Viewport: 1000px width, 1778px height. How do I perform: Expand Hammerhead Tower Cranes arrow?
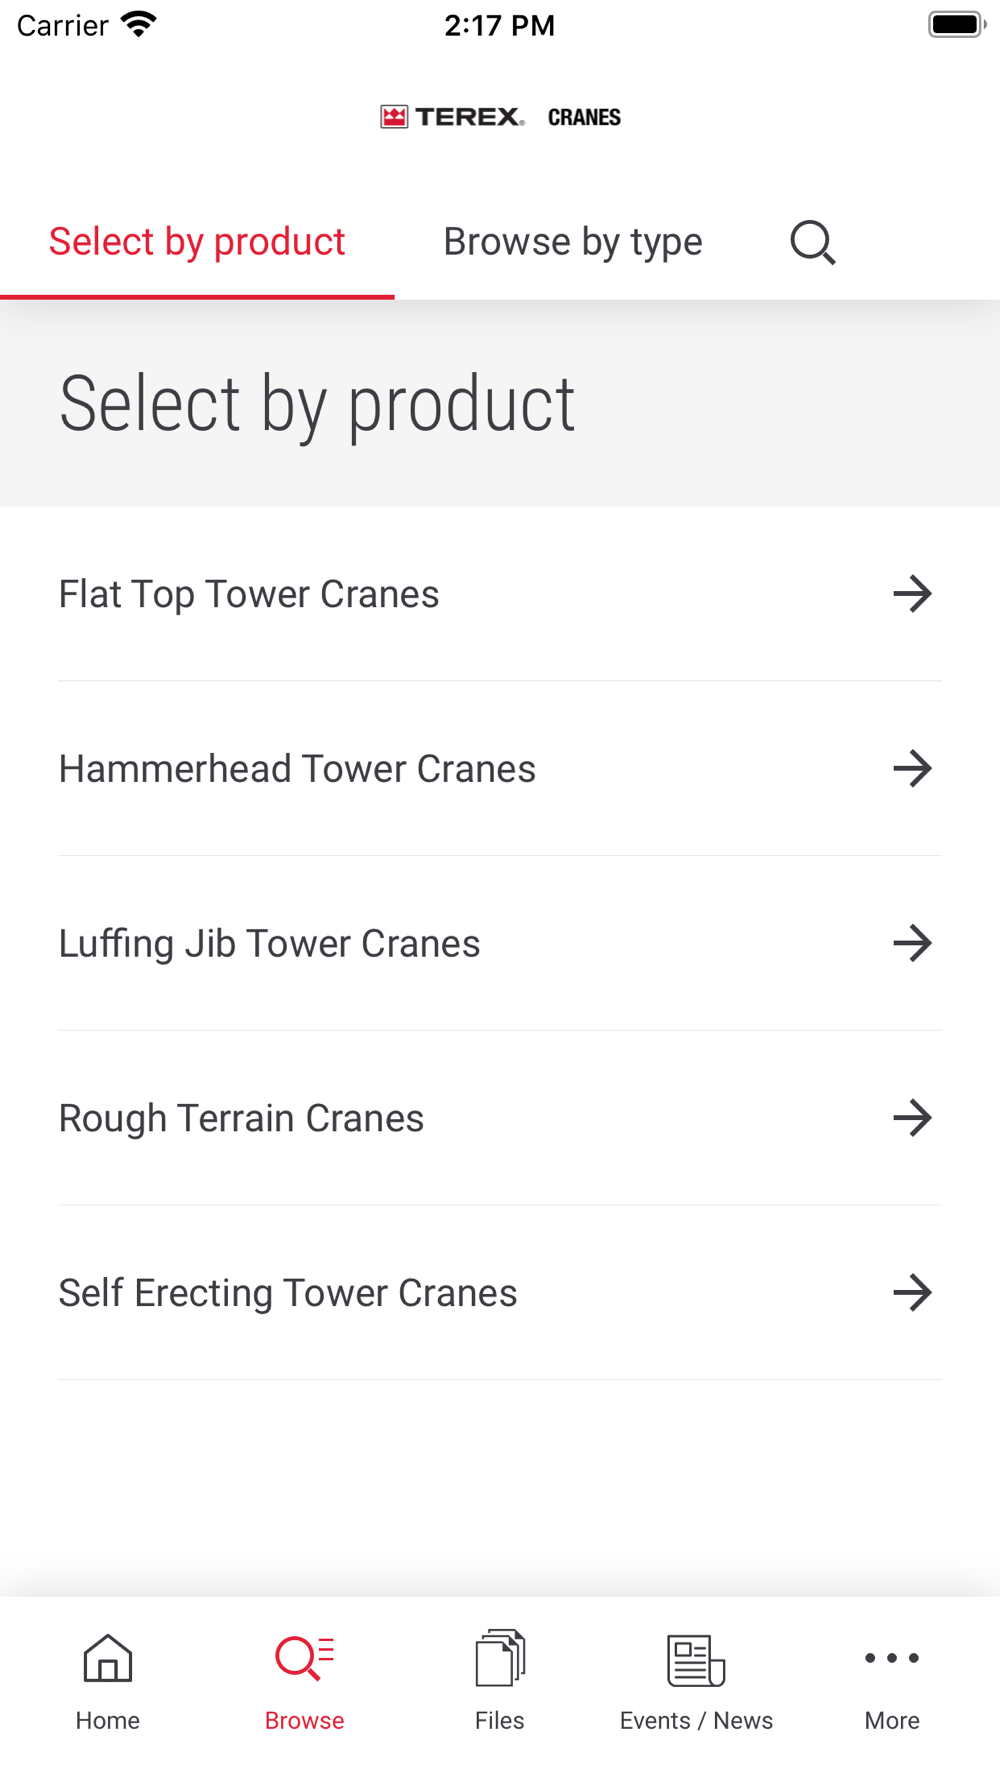coord(912,769)
